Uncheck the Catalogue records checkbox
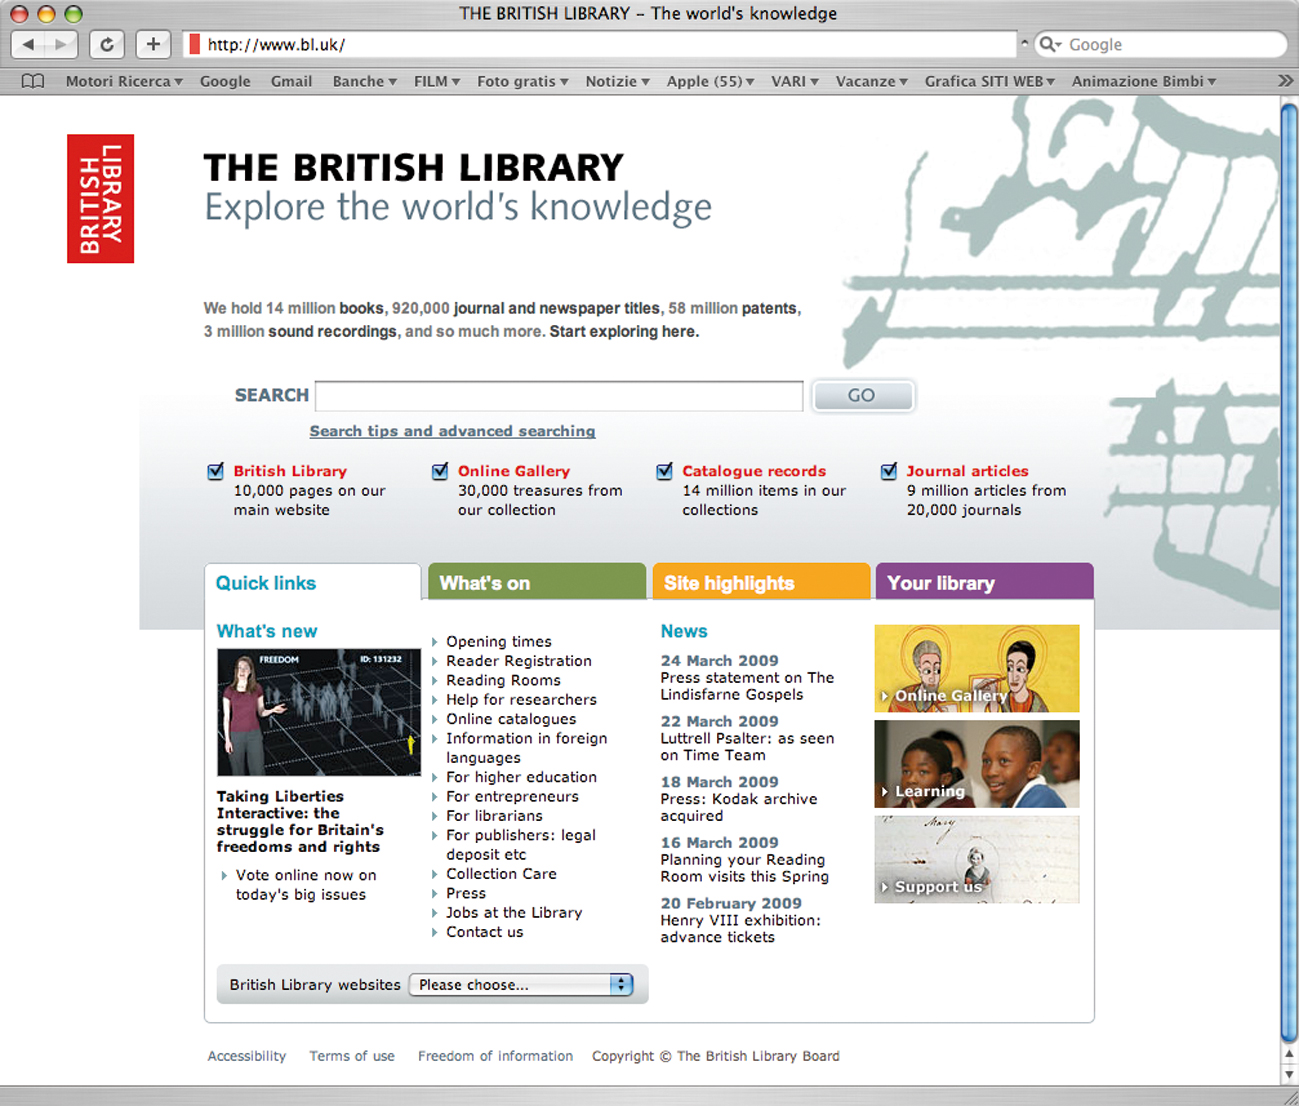Image resolution: width=1299 pixels, height=1106 pixels. [x=664, y=471]
